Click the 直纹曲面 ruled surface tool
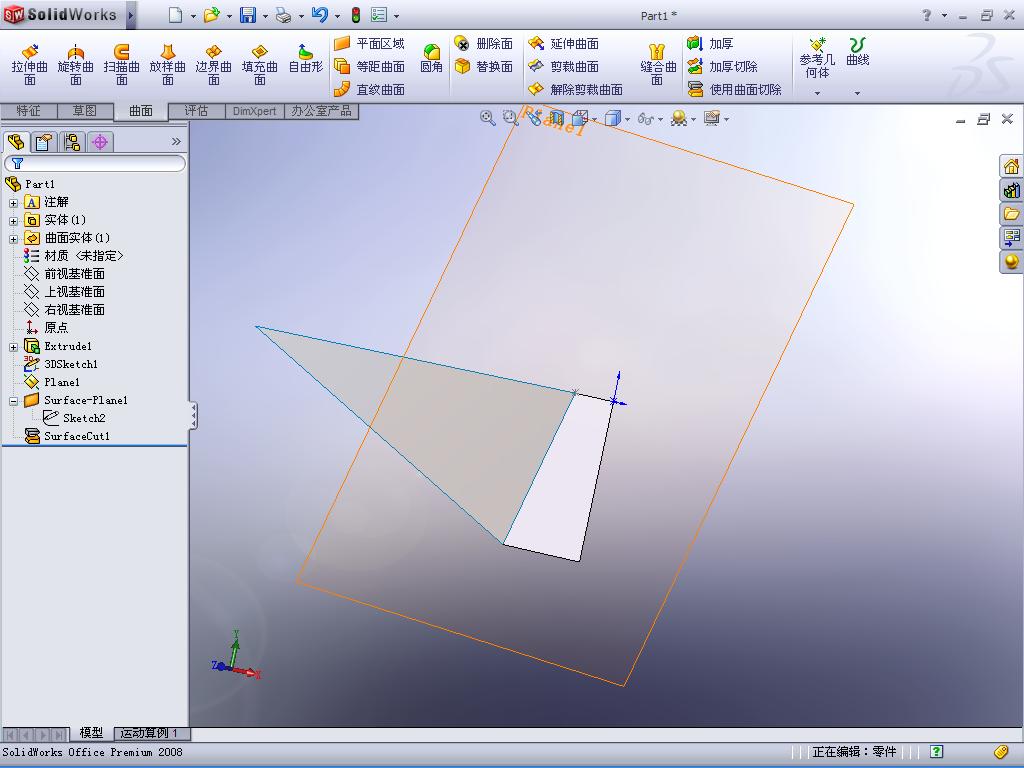 pyautogui.click(x=370, y=89)
